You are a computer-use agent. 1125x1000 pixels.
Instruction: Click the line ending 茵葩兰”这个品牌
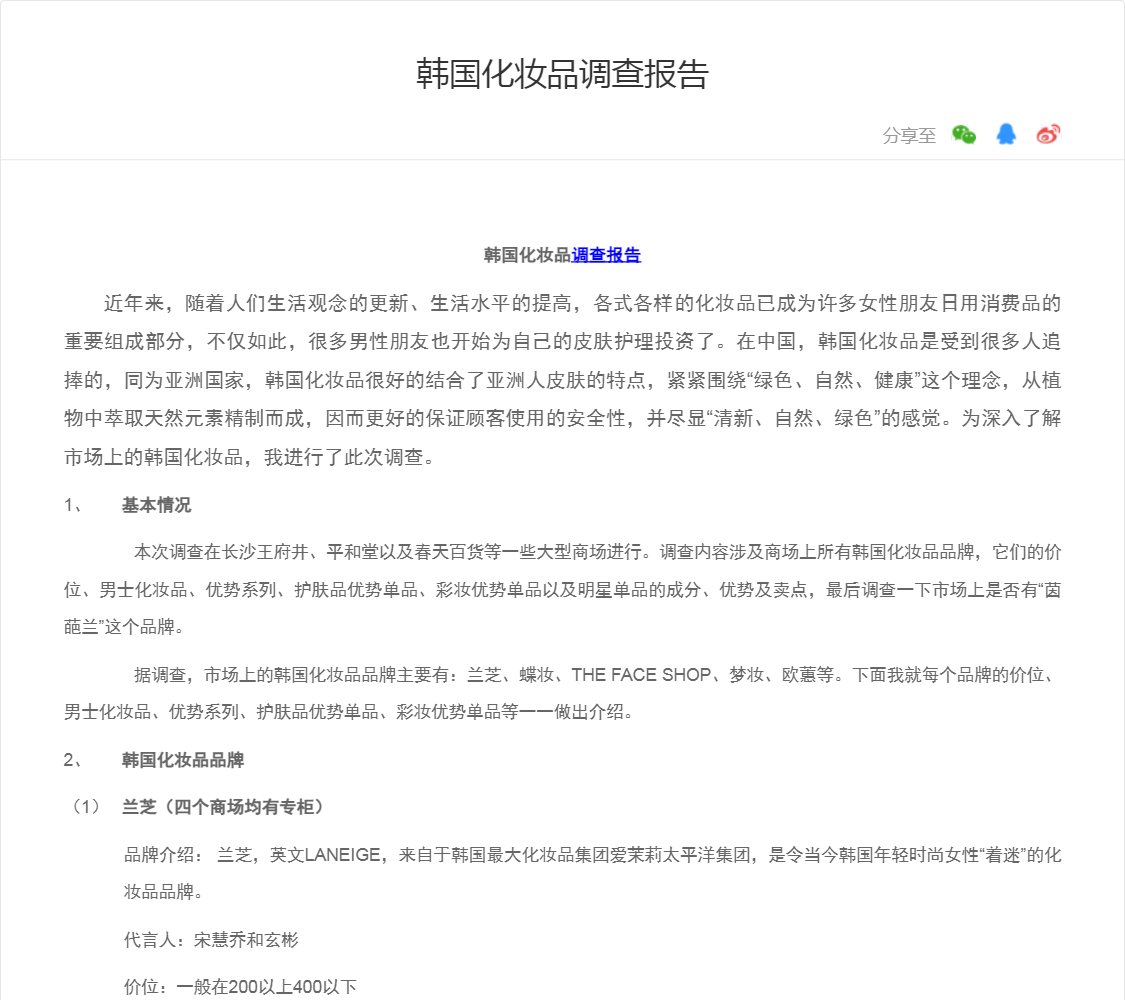point(125,626)
